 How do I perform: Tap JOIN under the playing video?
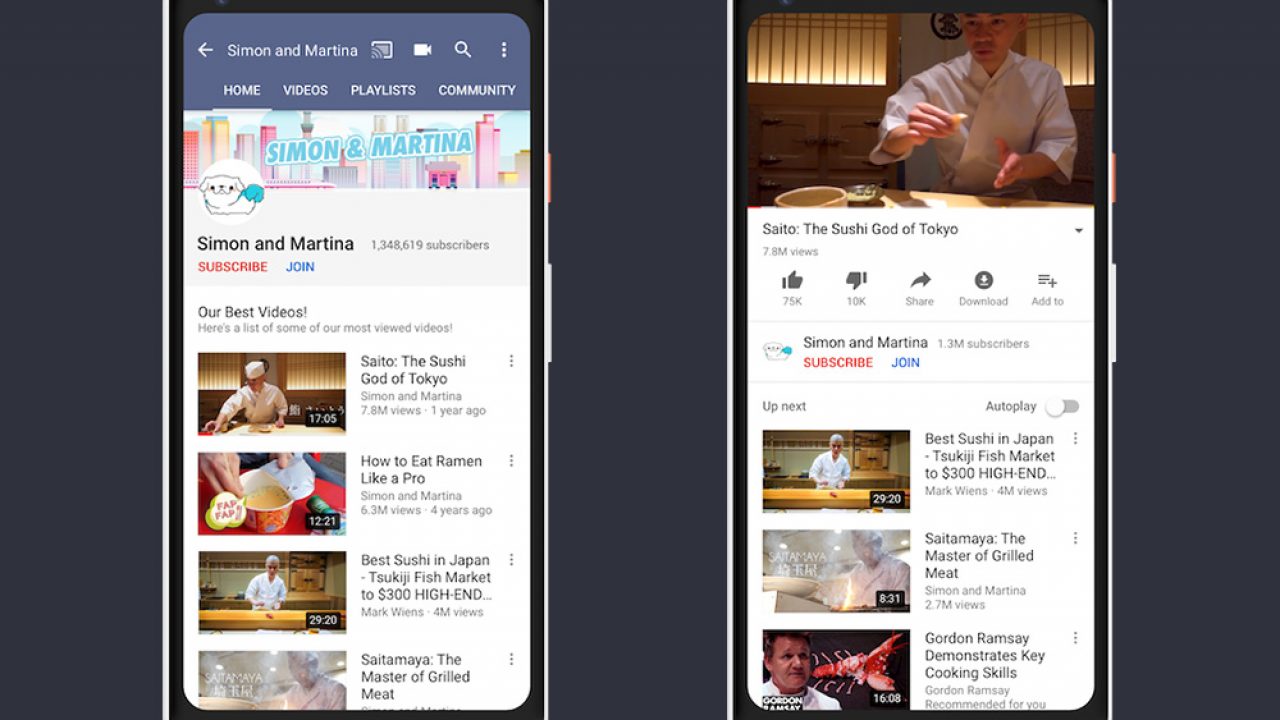tap(905, 363)
